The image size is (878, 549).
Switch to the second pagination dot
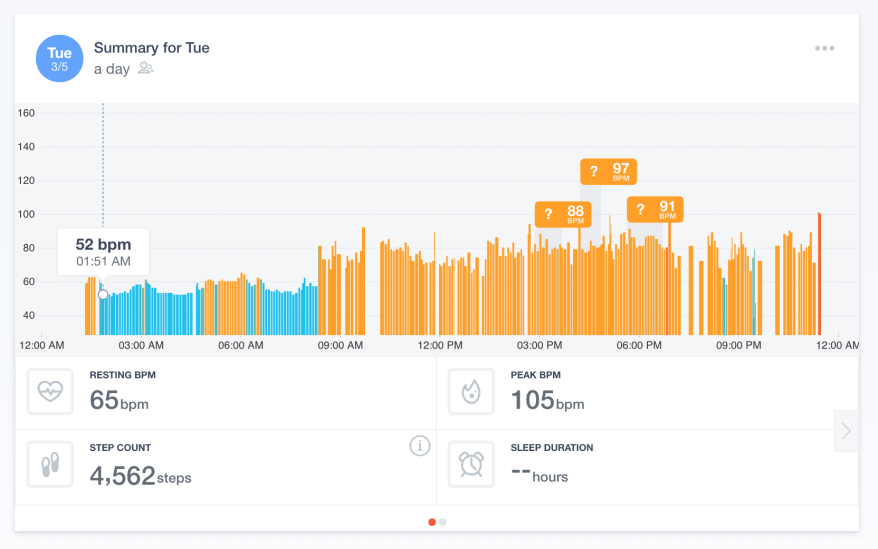(x=443, y=521)
